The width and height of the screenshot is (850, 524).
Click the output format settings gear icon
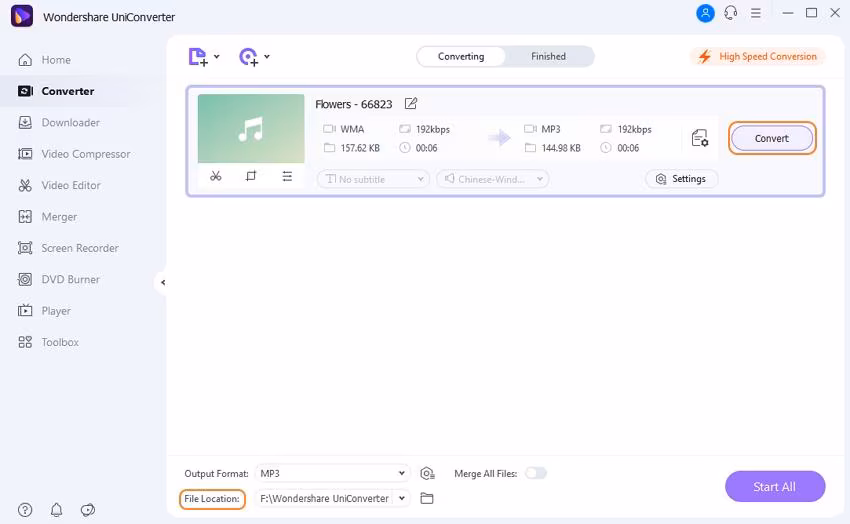click(427, 474)
